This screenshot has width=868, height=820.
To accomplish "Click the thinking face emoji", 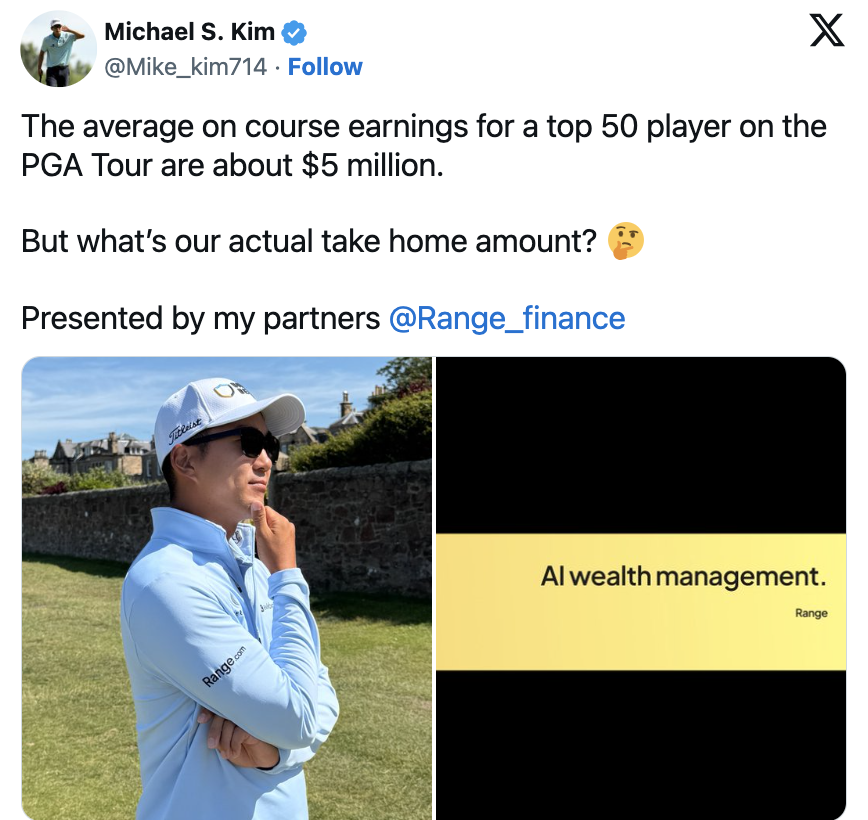I will [626, 241].
